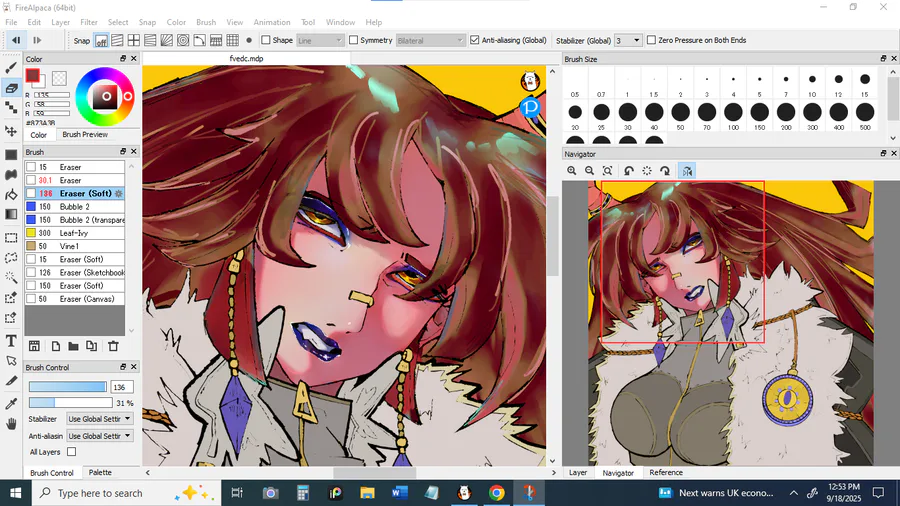Select the Text tool
Viewport: 900px width, 506px height.
[11, 341]
